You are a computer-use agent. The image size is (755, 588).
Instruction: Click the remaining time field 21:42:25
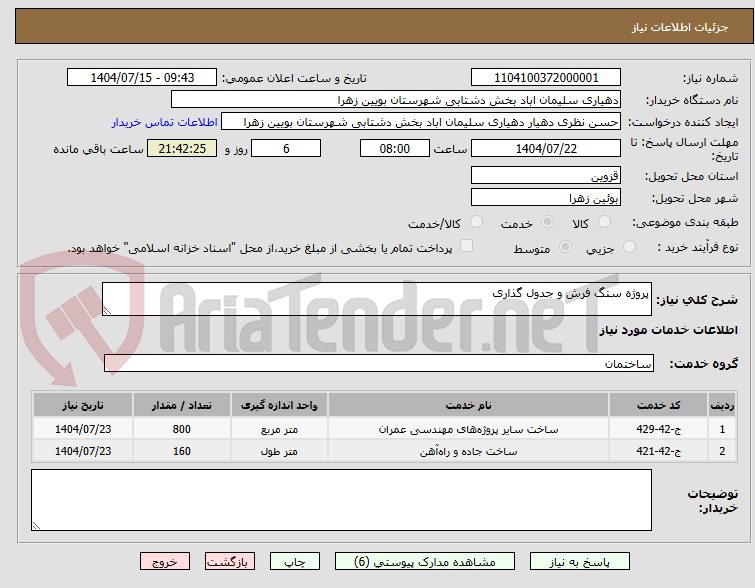click(182, 148)
